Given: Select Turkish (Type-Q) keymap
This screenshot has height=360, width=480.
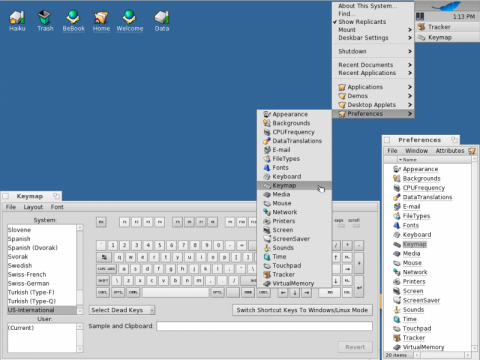Looking at the screenshot, I should (42, 301).
